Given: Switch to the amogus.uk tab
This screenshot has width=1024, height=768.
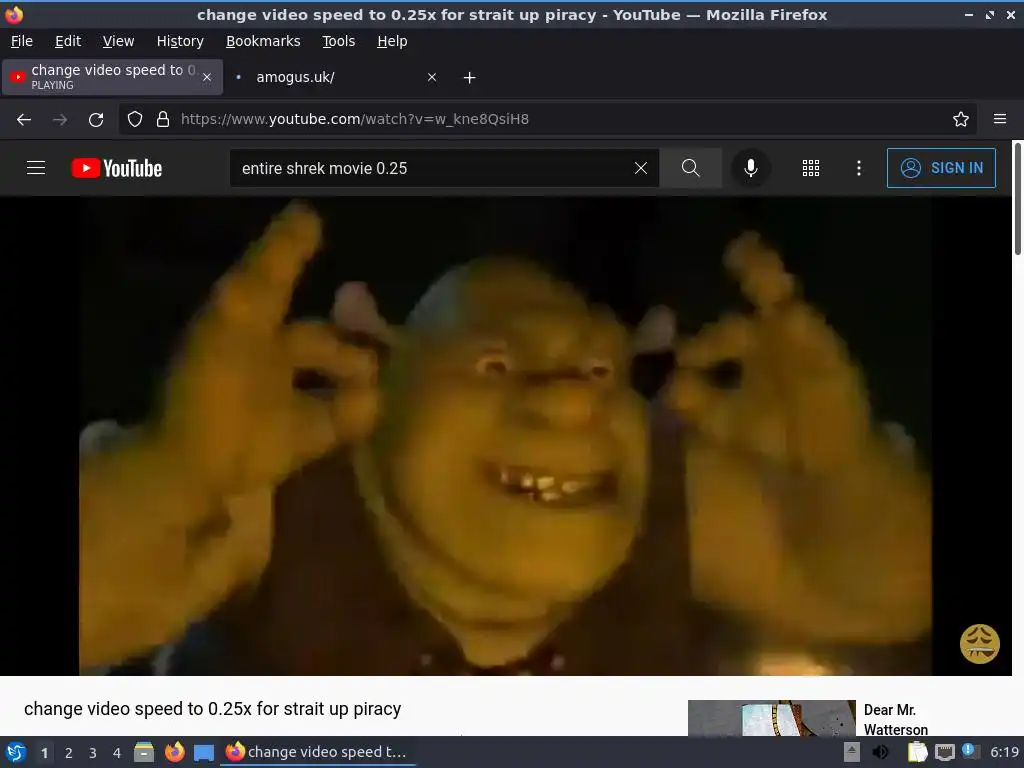Looking at the screenshot, I should tap(334, 77).
